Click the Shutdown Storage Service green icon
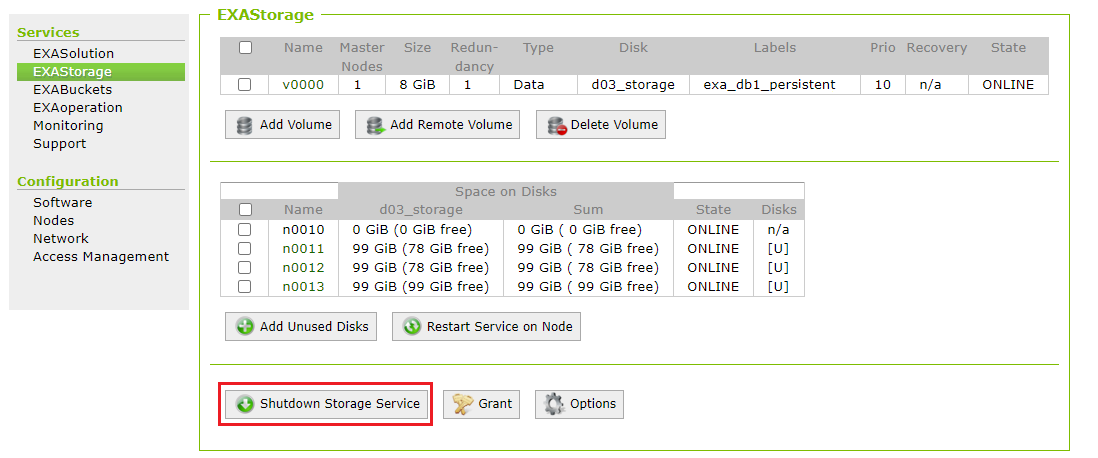 point(245,404)
